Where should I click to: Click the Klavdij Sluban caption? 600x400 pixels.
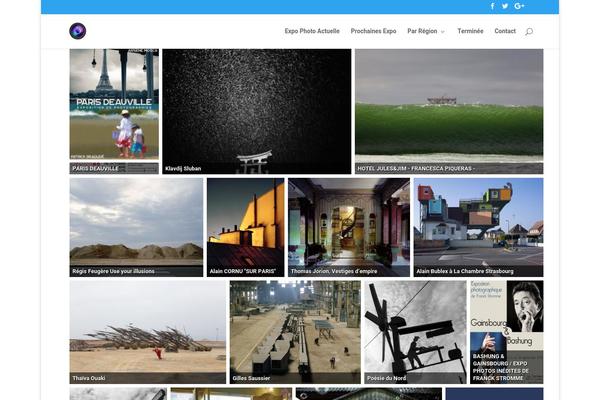pos(183,168)
